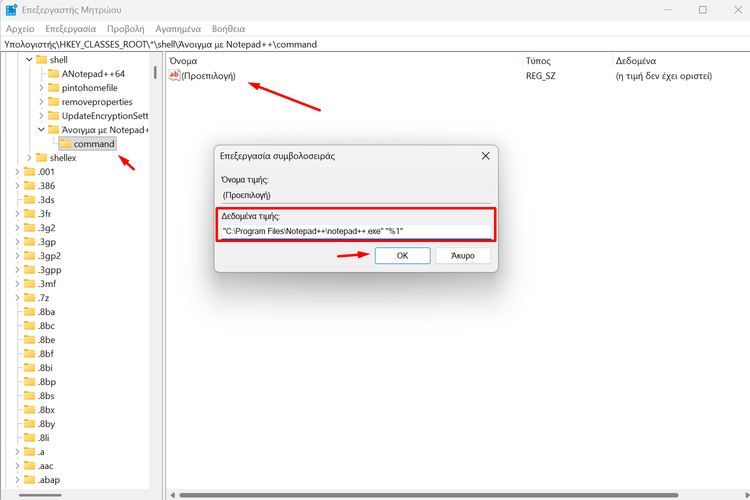Close the Επεξεργασία συμβολοσειράς dialog

(485, 156)
